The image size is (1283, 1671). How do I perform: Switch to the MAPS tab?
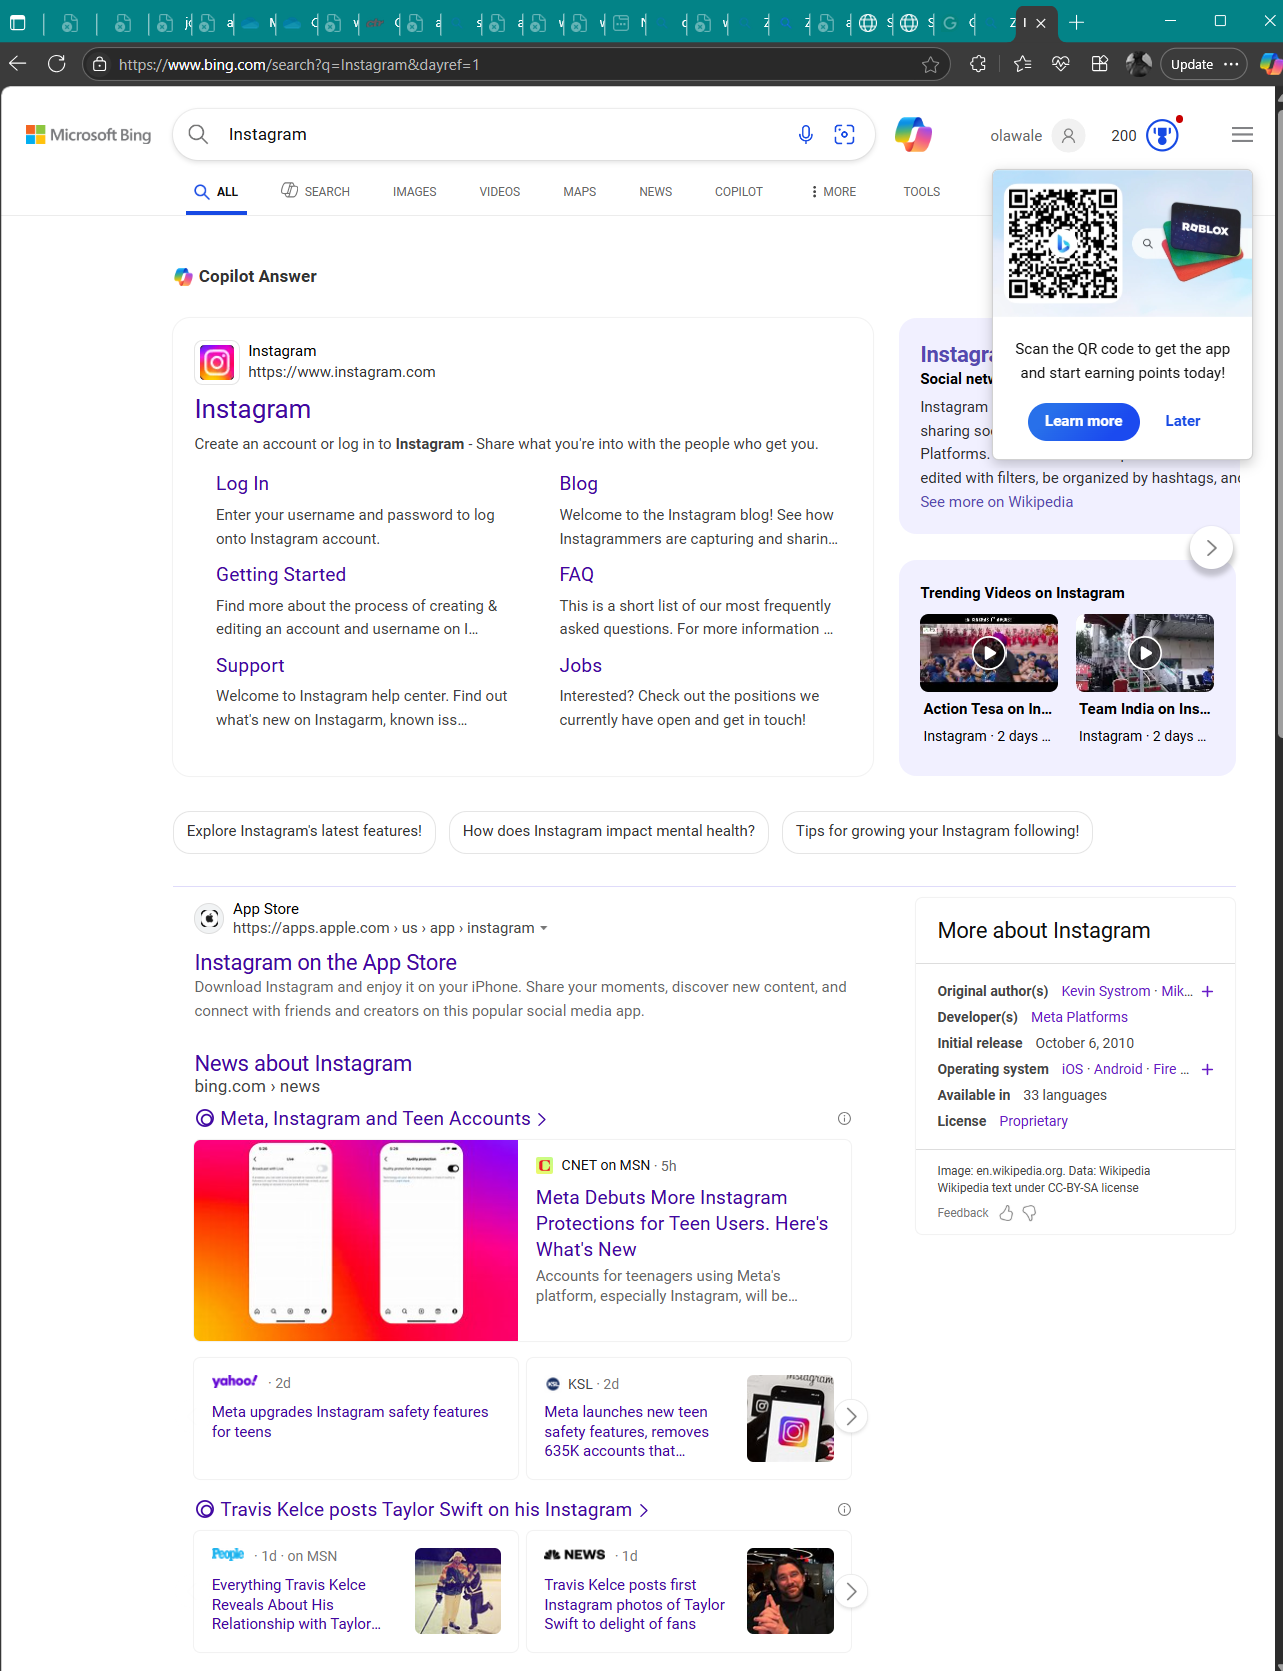coord(580,192)
